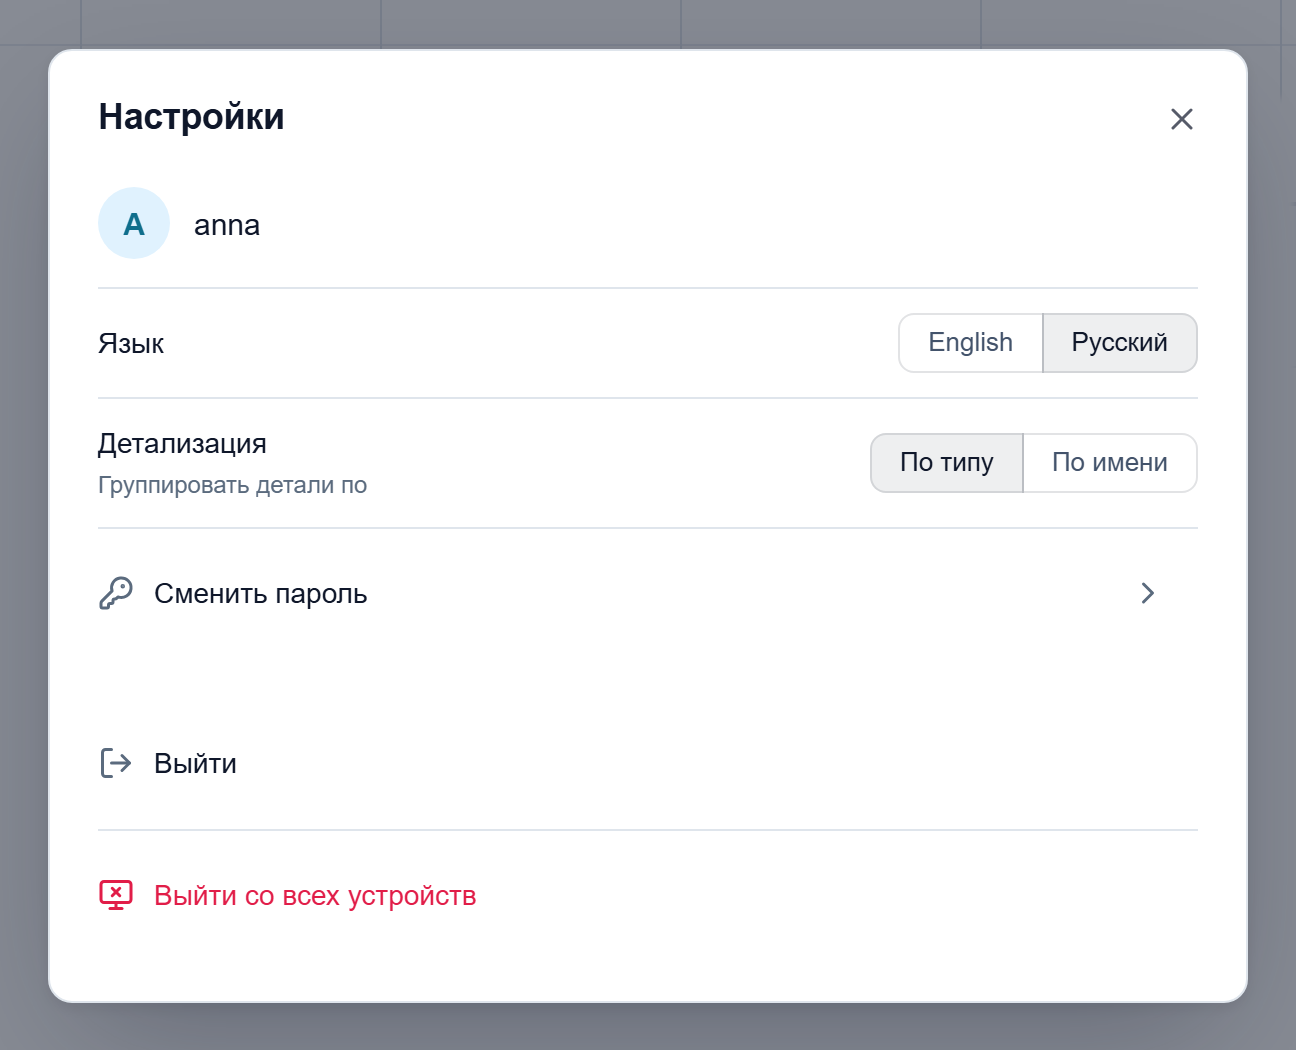The width and height of the screenshot is (1296, 1050).
Task: Group details with По типу
Action: (x=947, y=463)
